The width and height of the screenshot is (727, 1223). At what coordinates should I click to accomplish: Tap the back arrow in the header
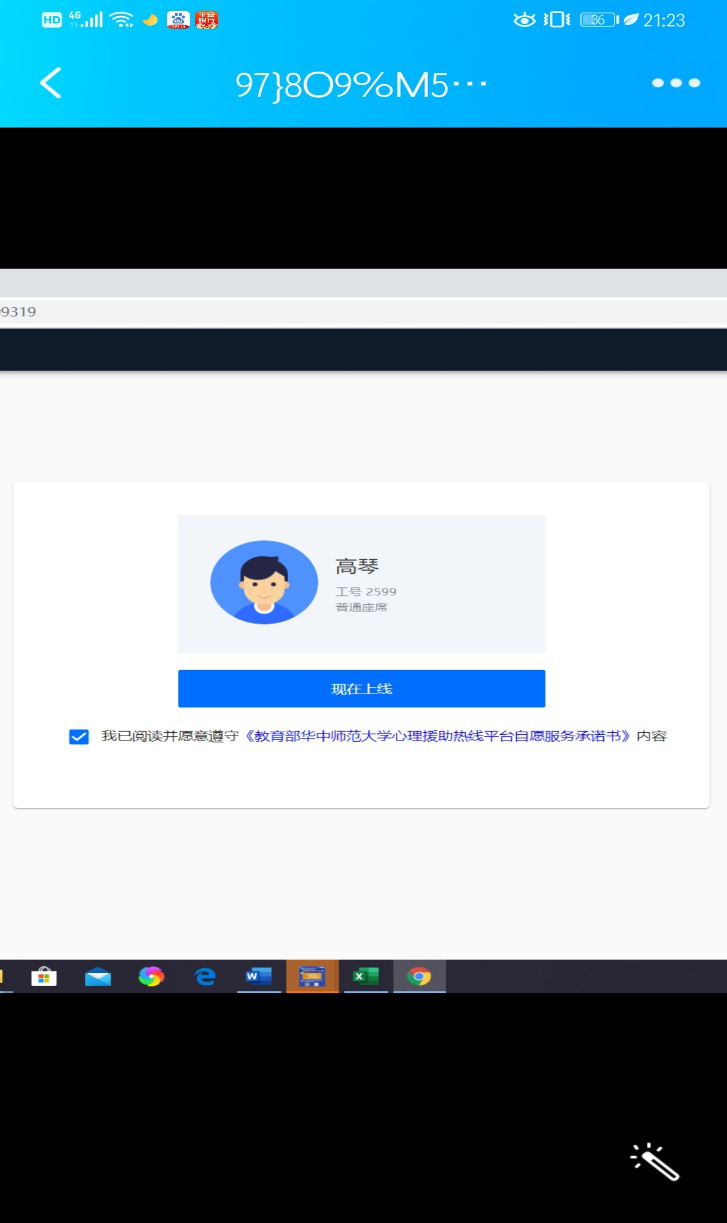click(51, 83)
